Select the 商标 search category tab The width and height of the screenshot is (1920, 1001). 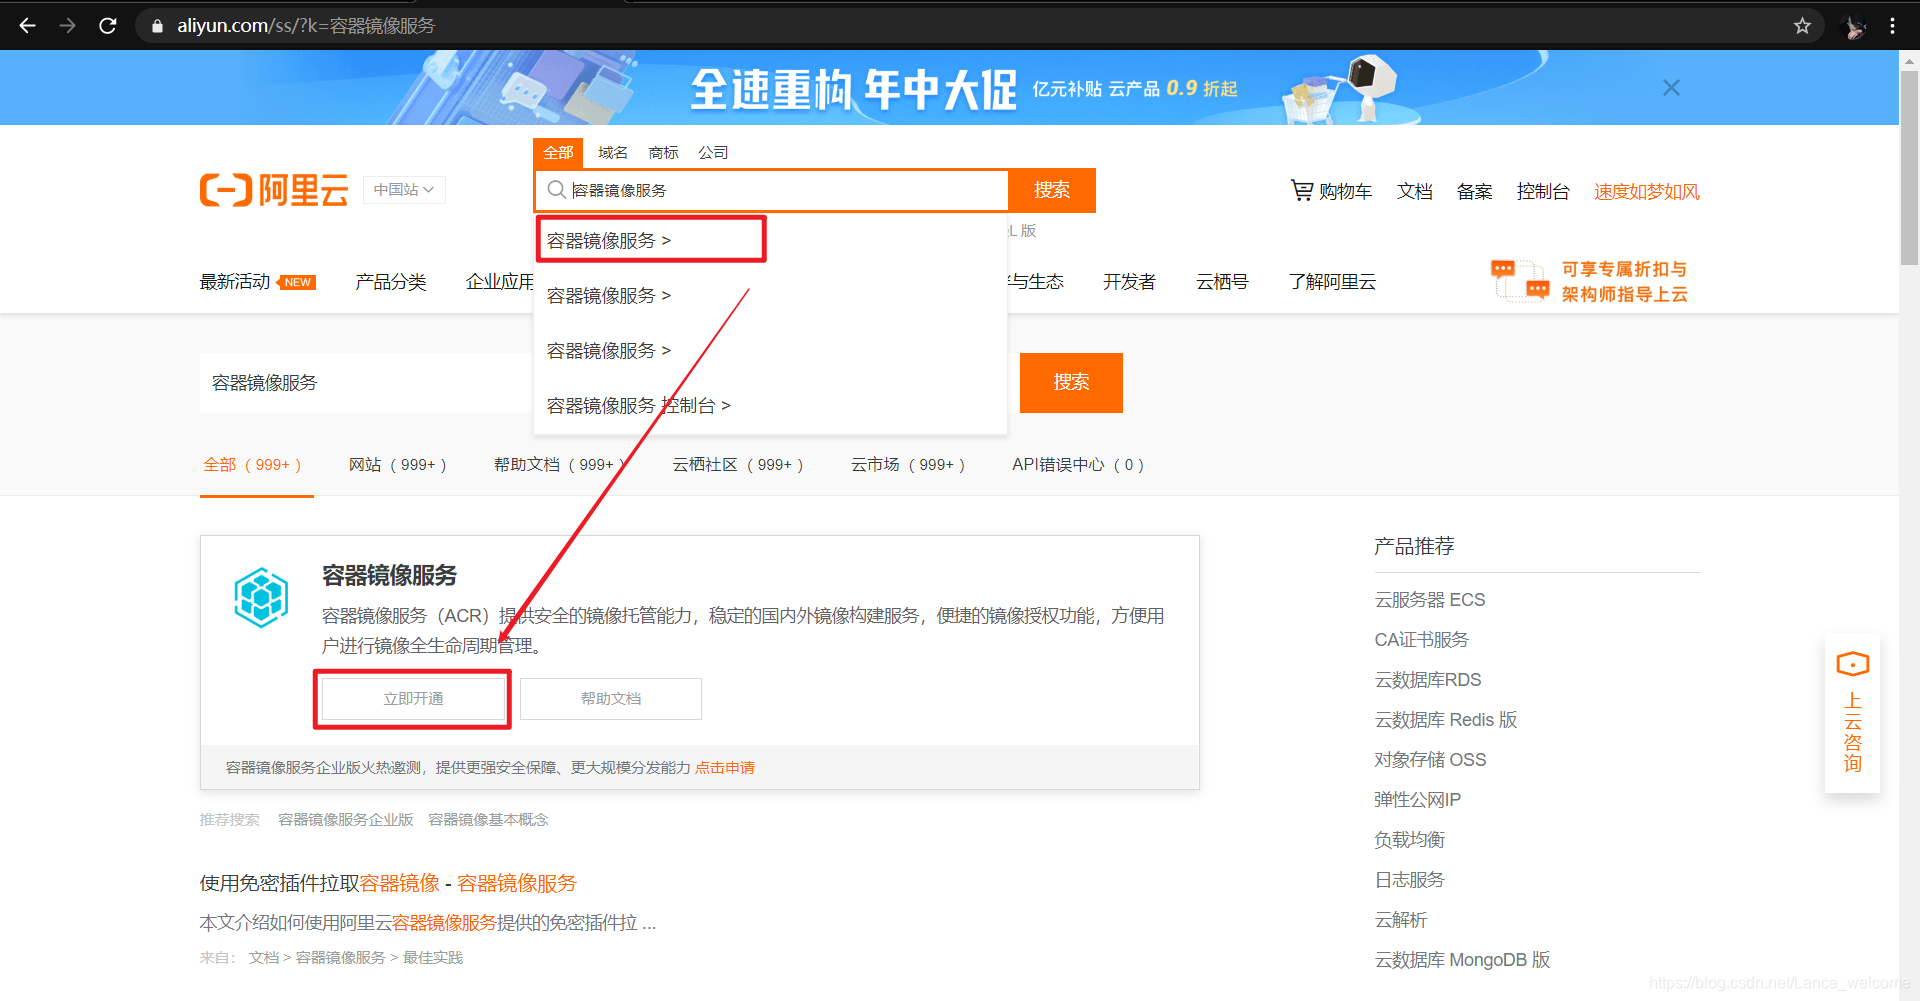click(x=663, y=153)
